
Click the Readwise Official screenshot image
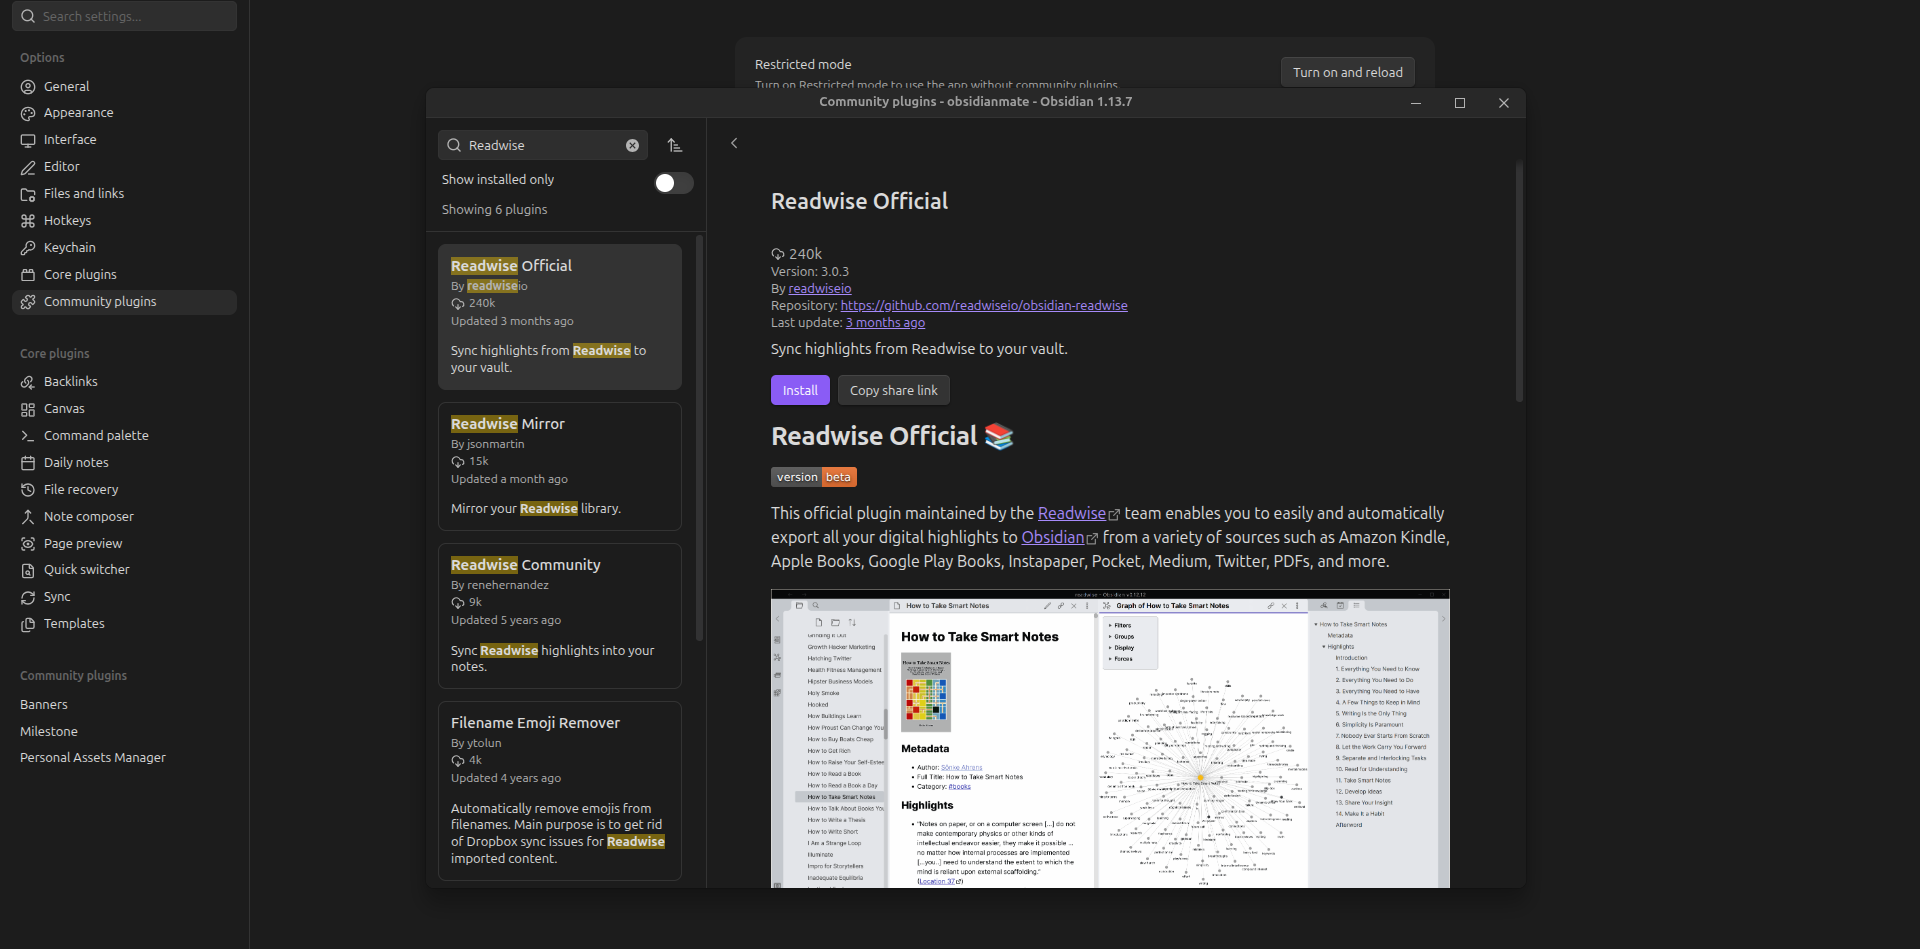point(1110,739)
